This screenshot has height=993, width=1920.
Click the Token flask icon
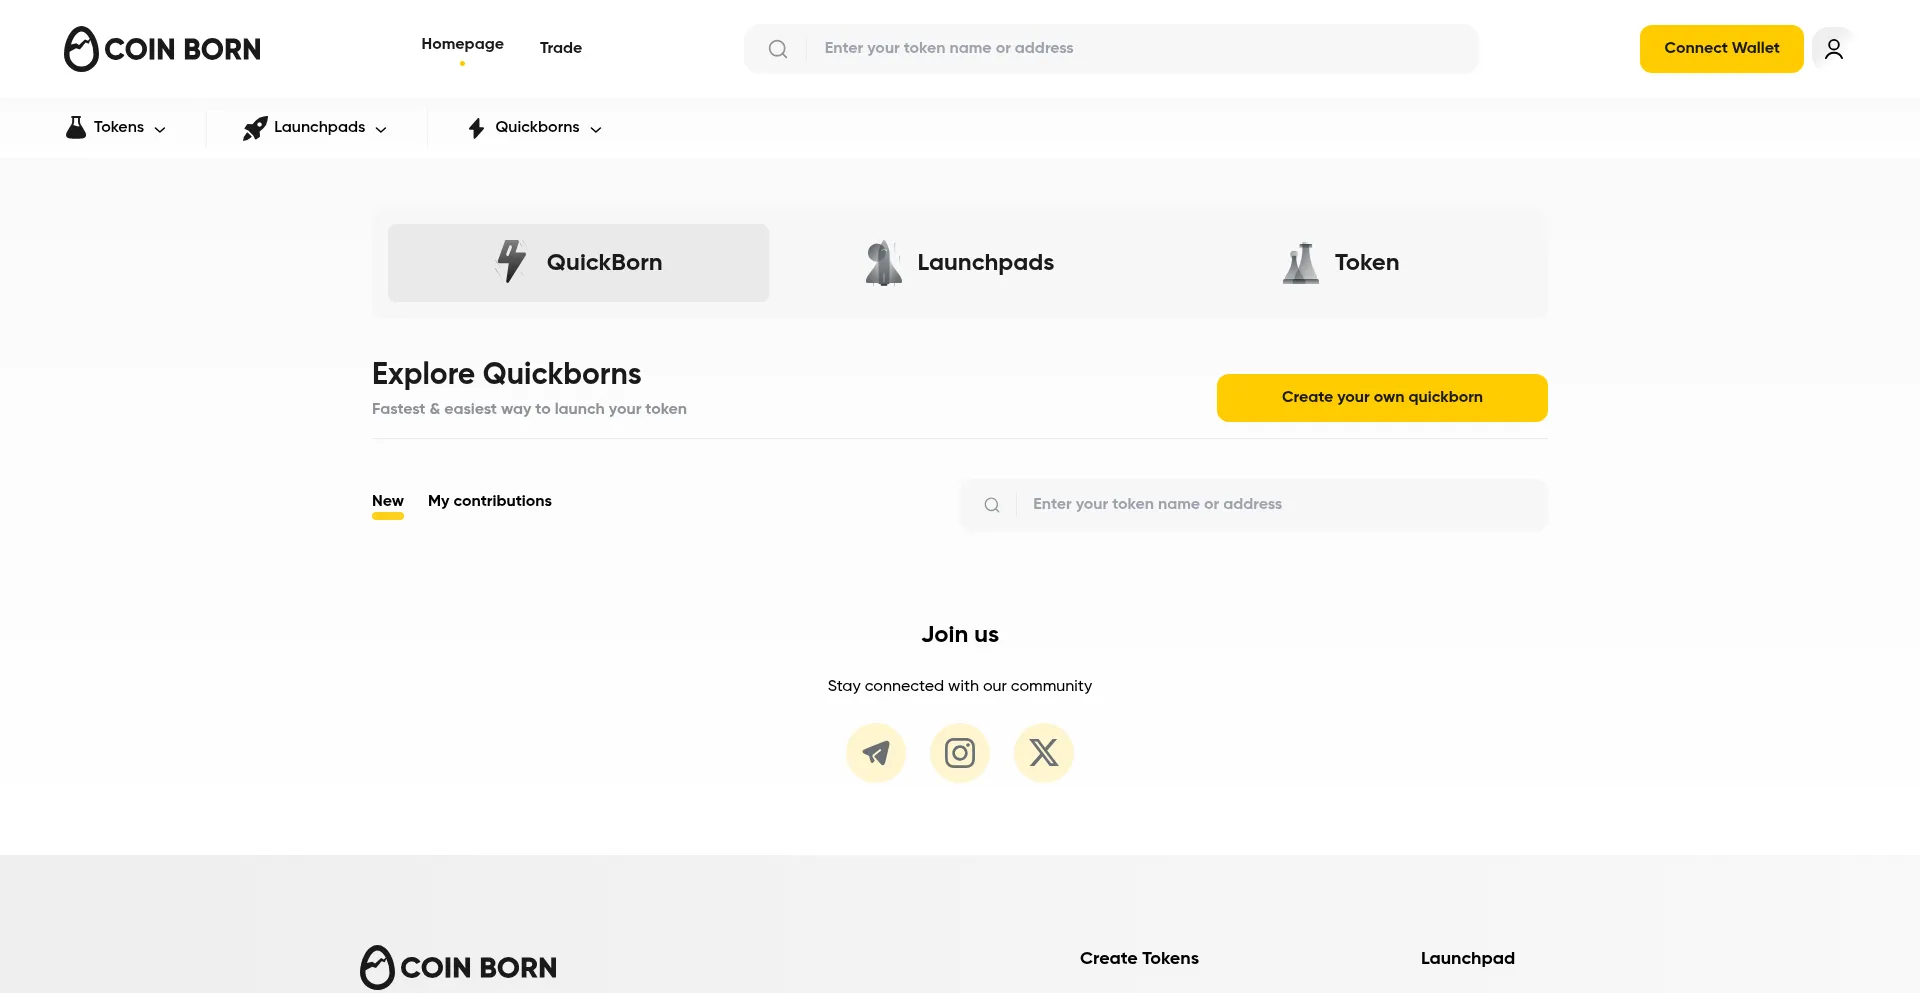(1300, 262)
